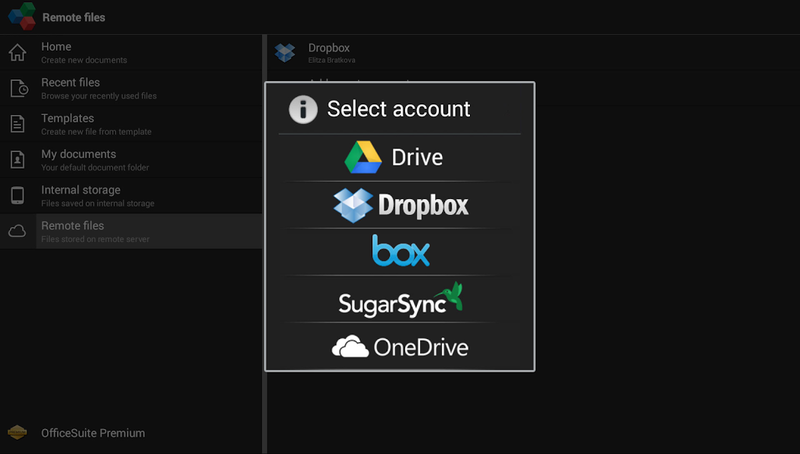Open the OfficeSuite app logo at top left
The height and width of the screenshot is (454, 800).
coord(22,16)
